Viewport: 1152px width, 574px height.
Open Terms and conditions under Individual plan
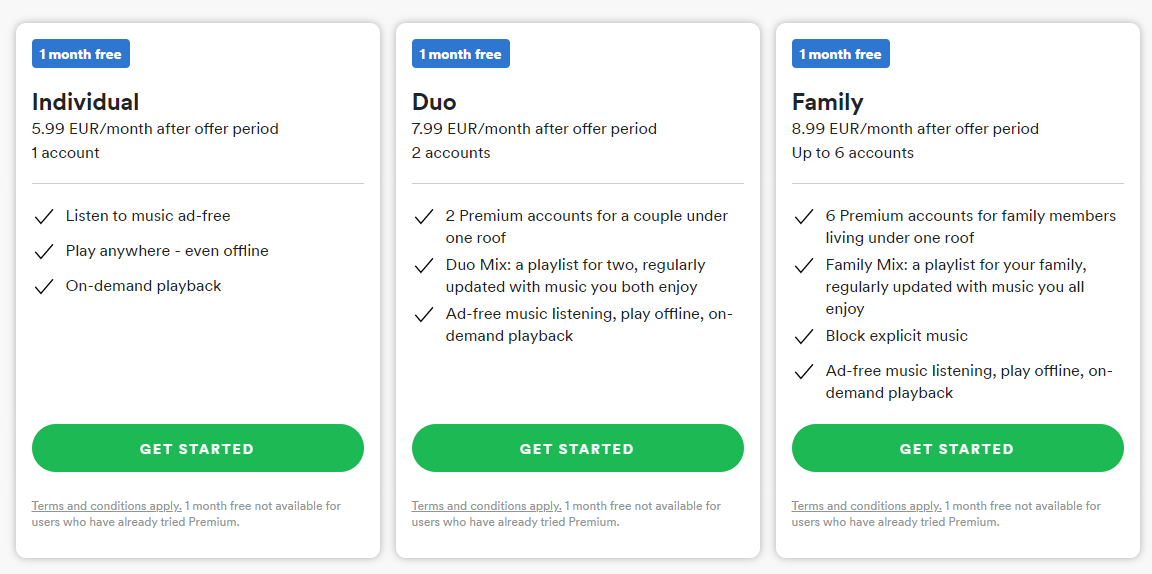[106, 506]
